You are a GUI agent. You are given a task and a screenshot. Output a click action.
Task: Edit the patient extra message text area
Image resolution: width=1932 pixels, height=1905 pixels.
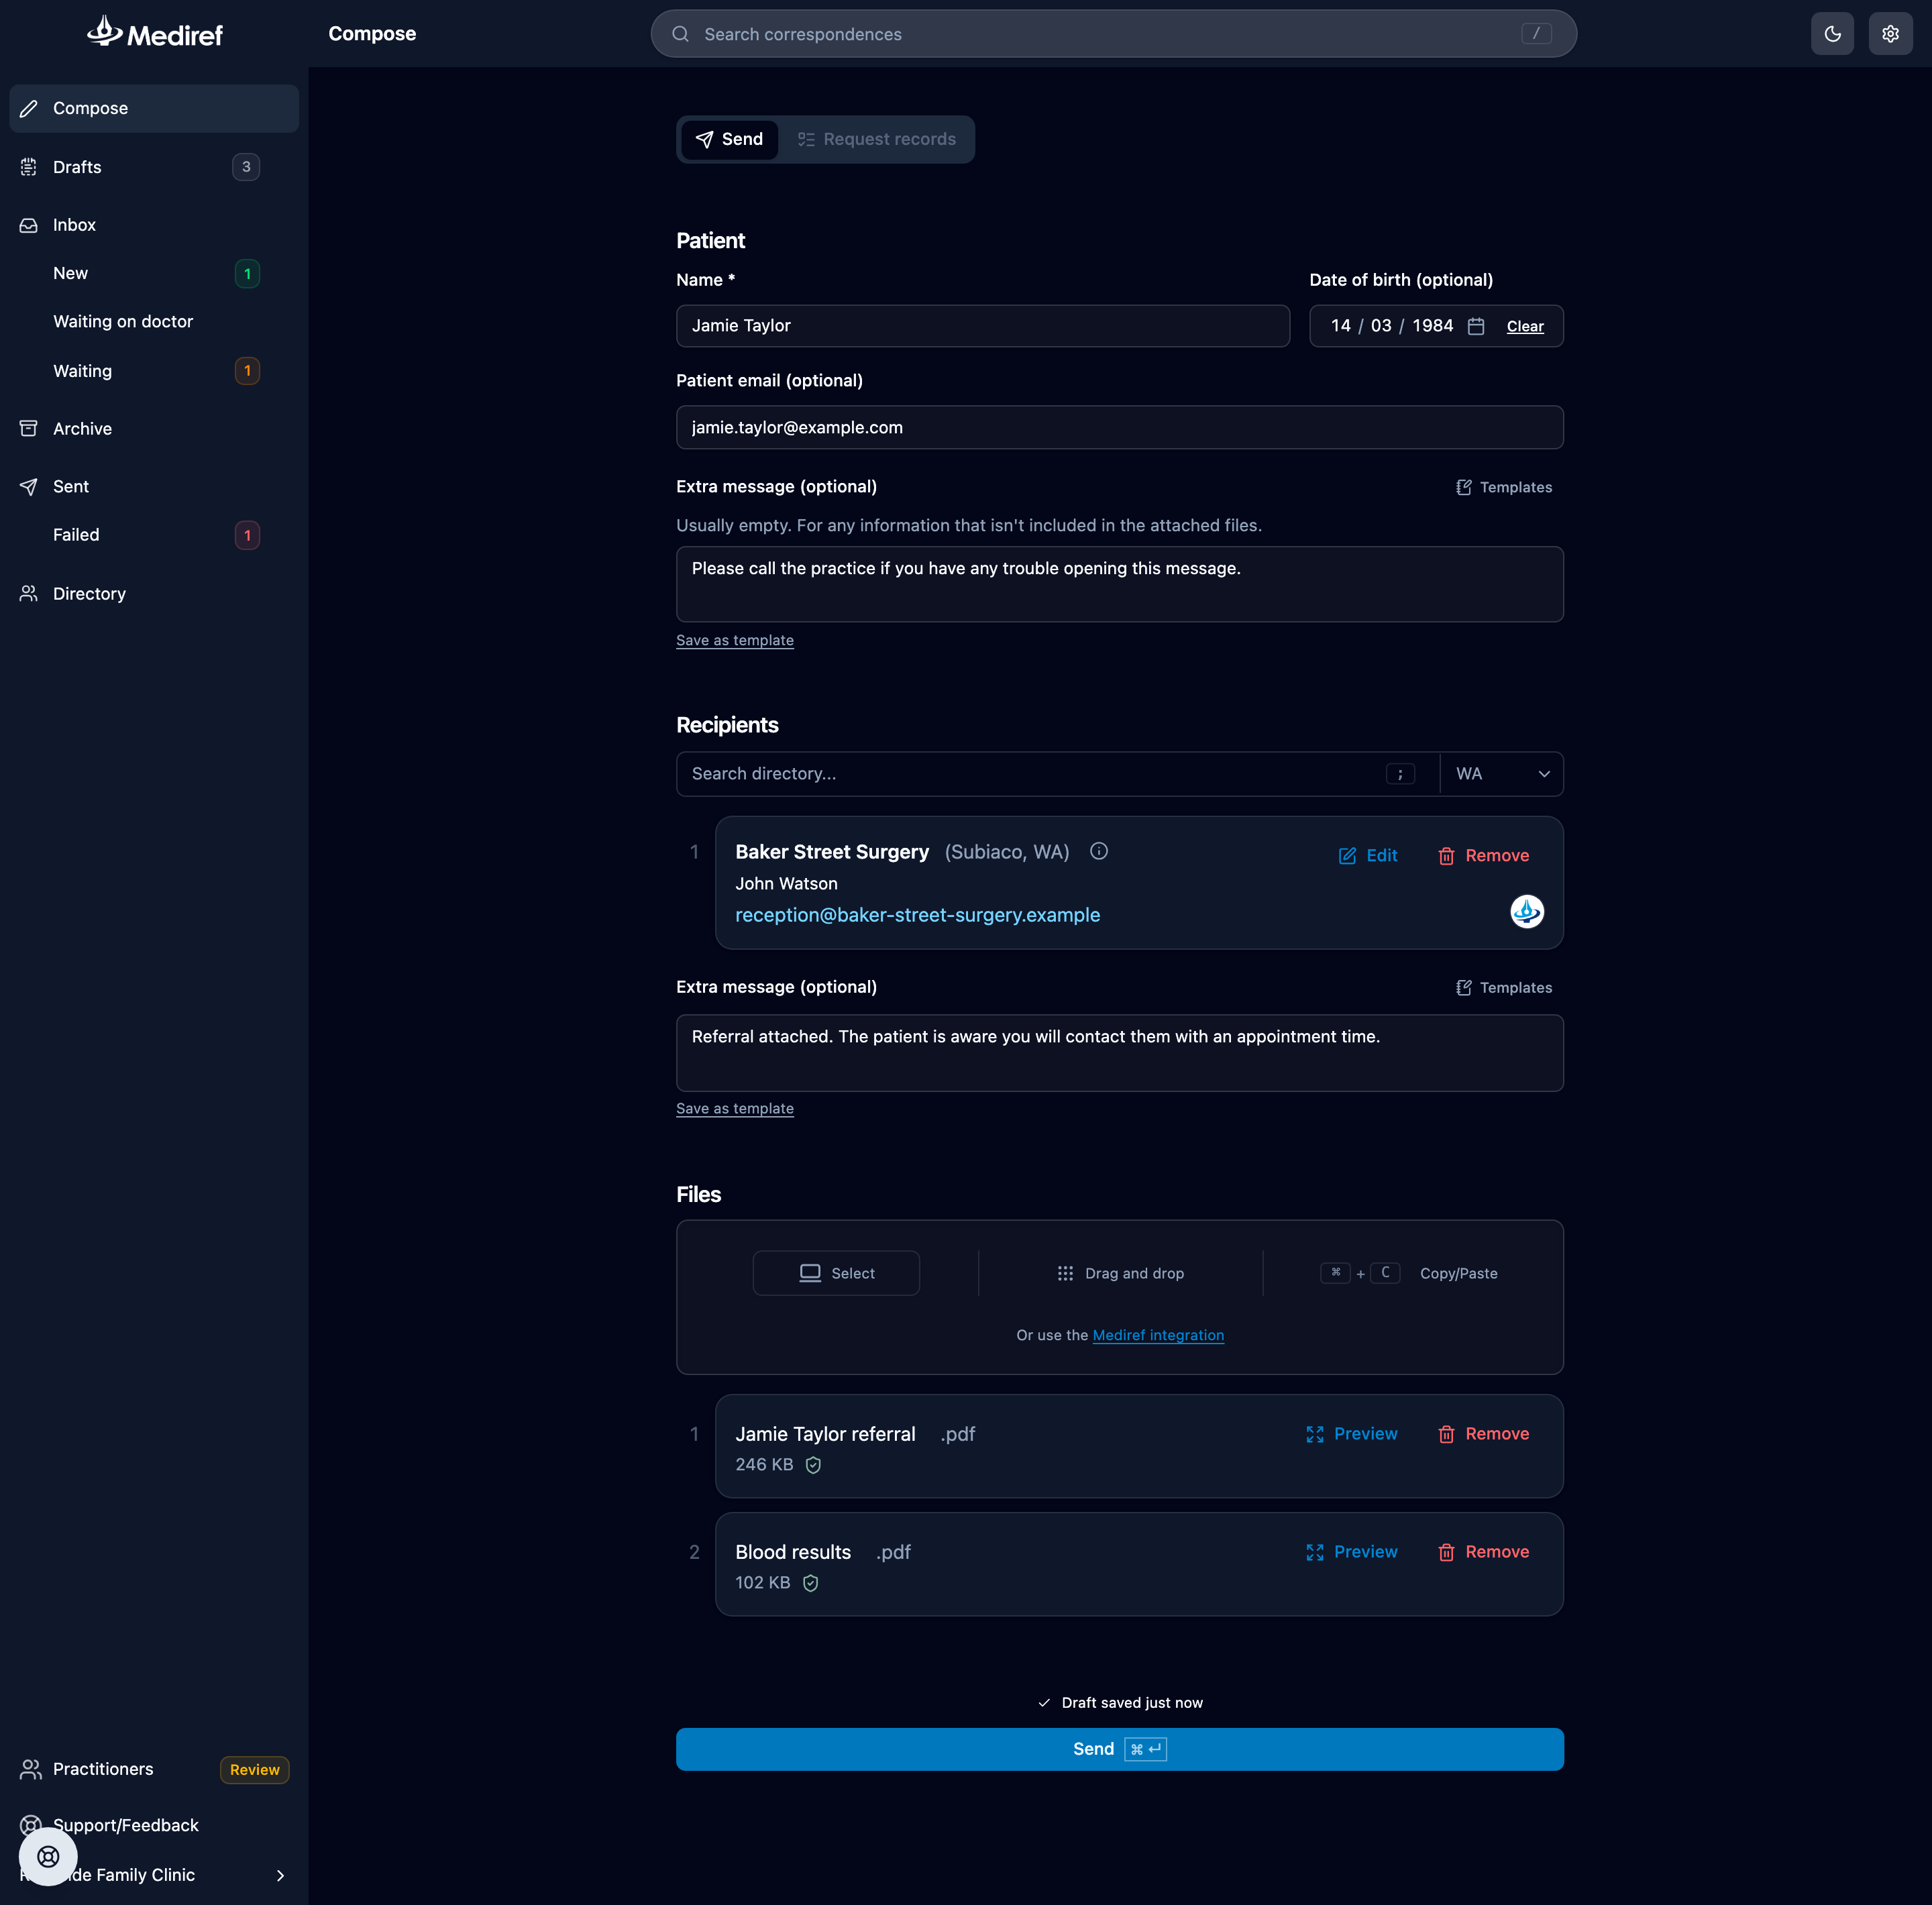pos(1119,584)
